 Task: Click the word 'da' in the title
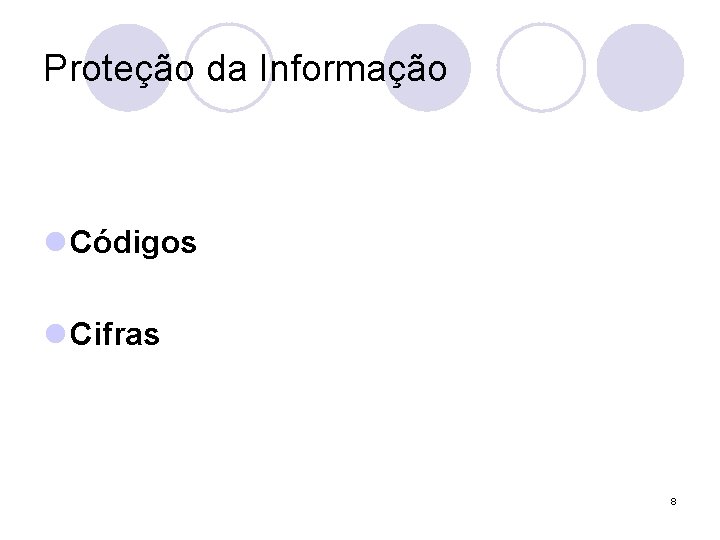tap(229, 68)
